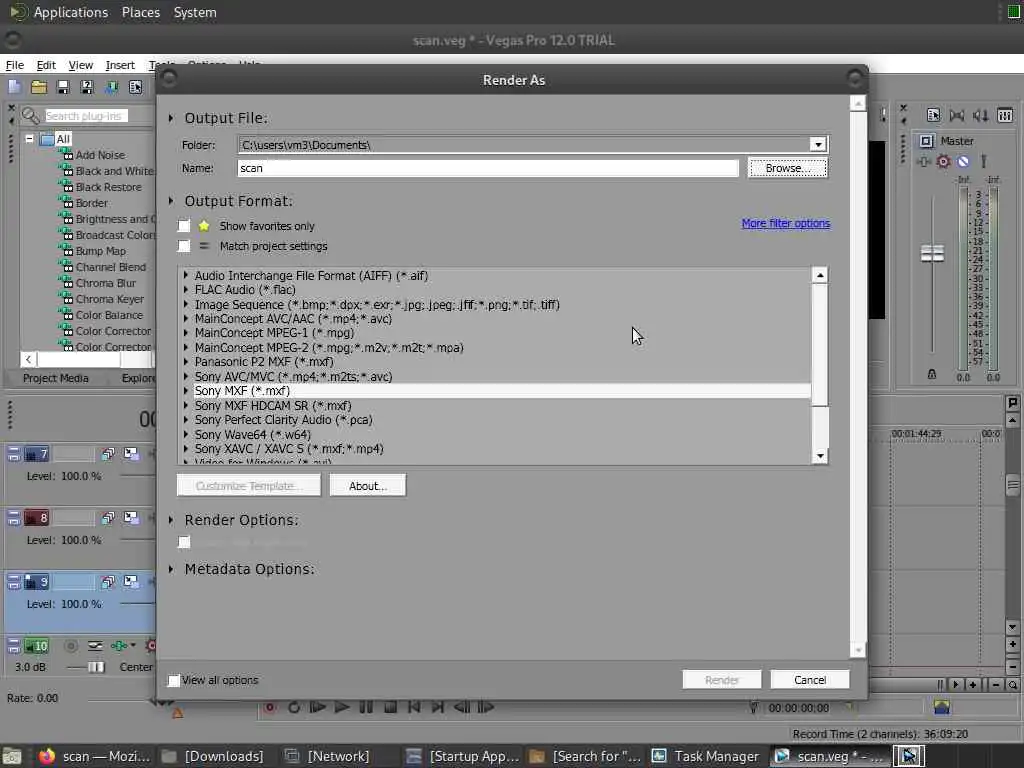This screenshot has width=1024, height=768.
Task: Click the About... button
Action: (x=368, y=486)
